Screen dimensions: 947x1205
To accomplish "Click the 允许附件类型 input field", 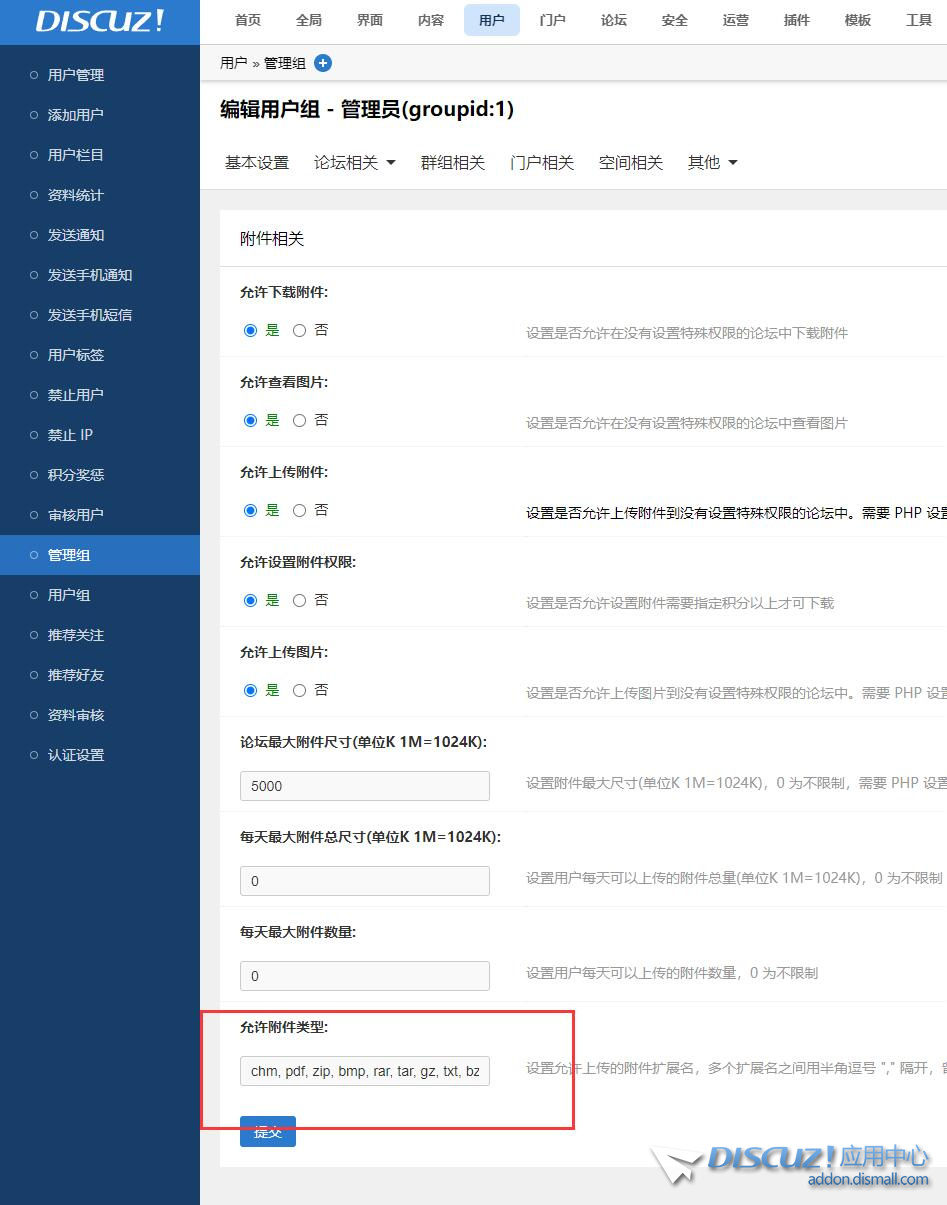I will [x=364, y=1071].
